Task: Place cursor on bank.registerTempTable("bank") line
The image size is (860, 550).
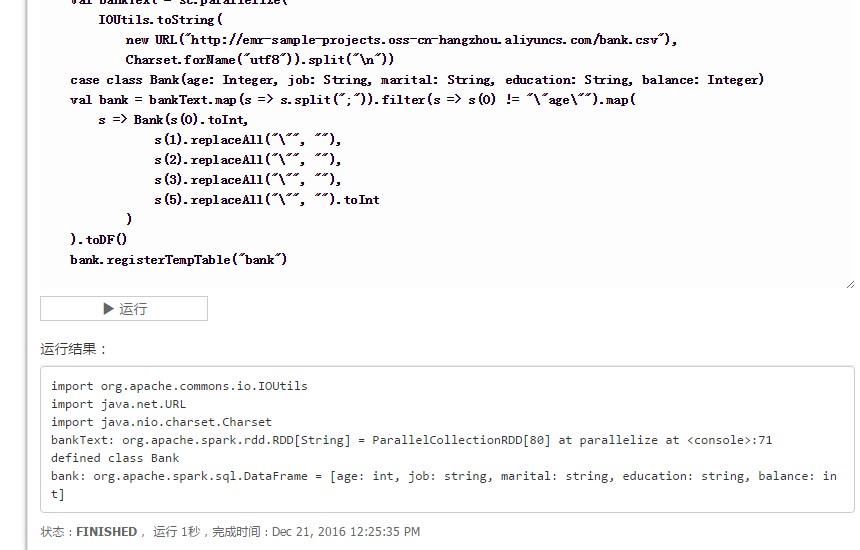Action: coord(178,259)
